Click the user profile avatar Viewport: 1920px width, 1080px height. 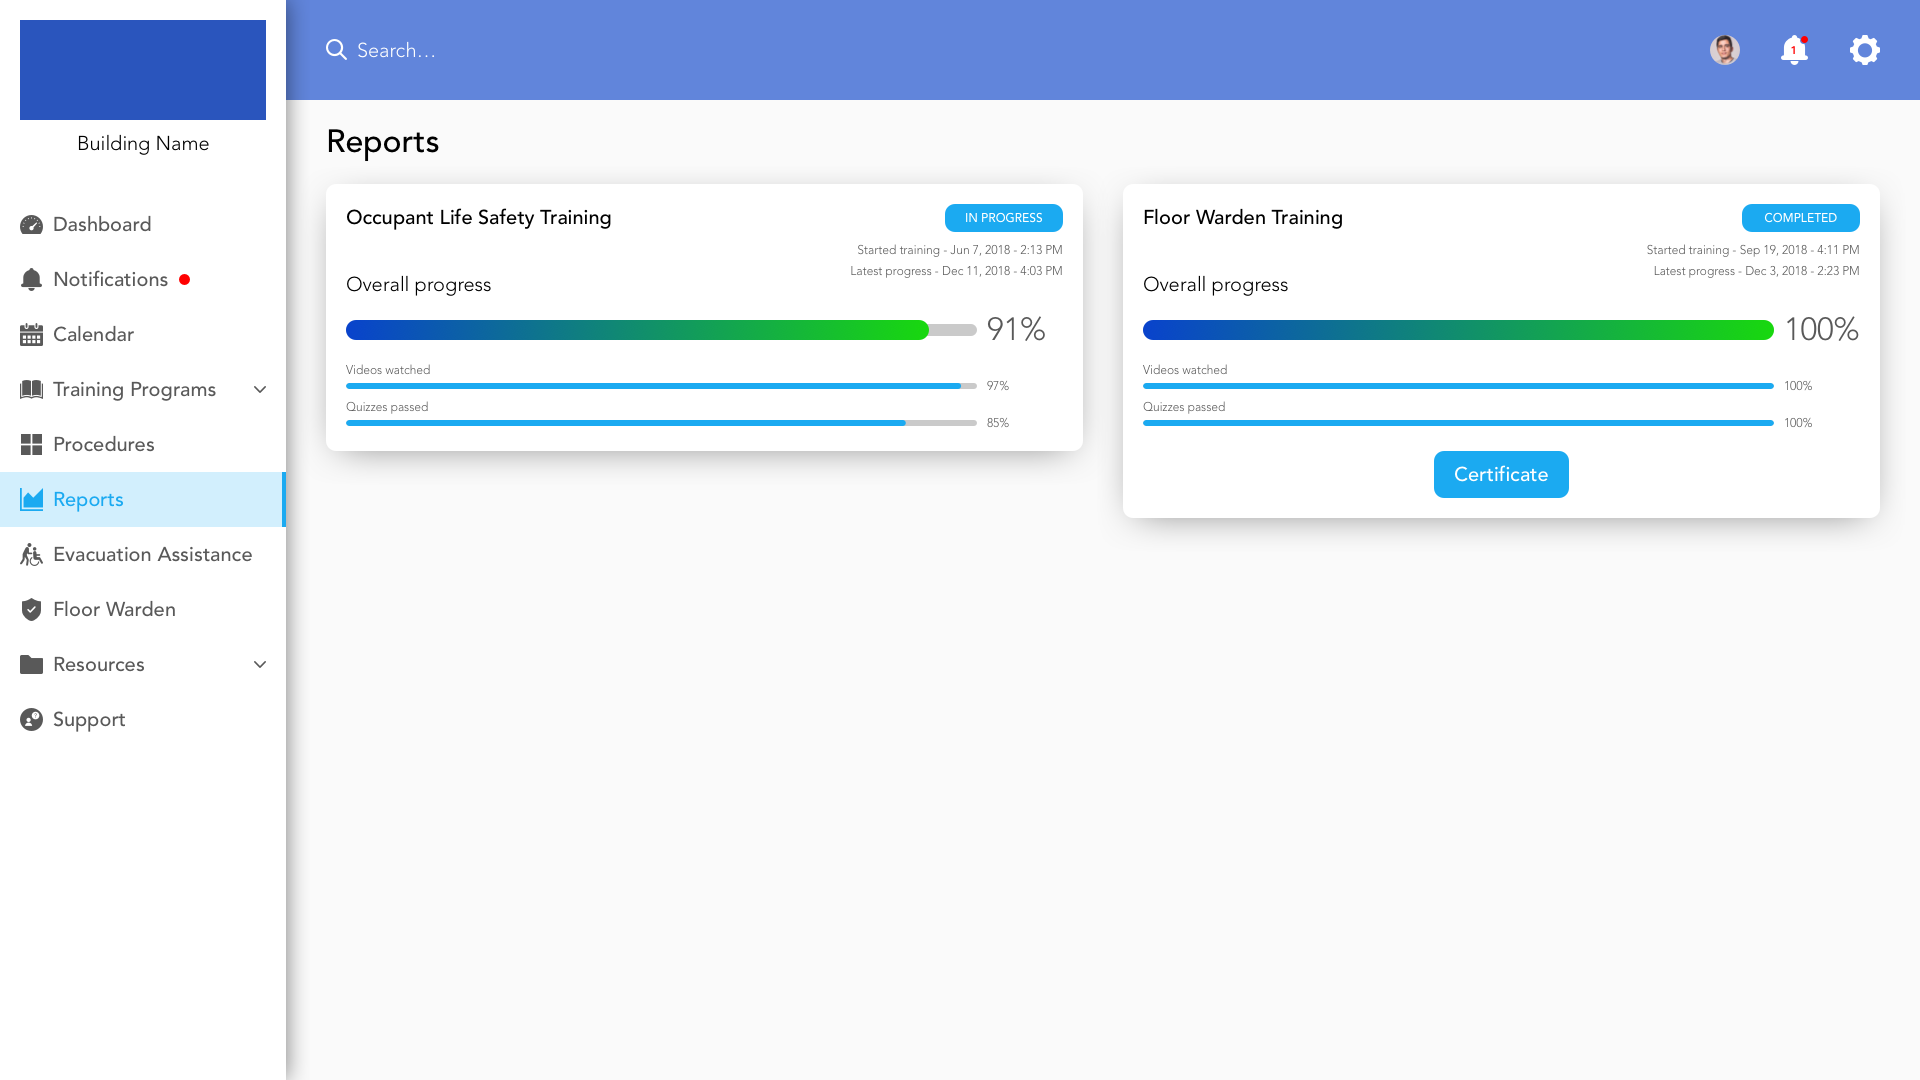coord(1724,50)
